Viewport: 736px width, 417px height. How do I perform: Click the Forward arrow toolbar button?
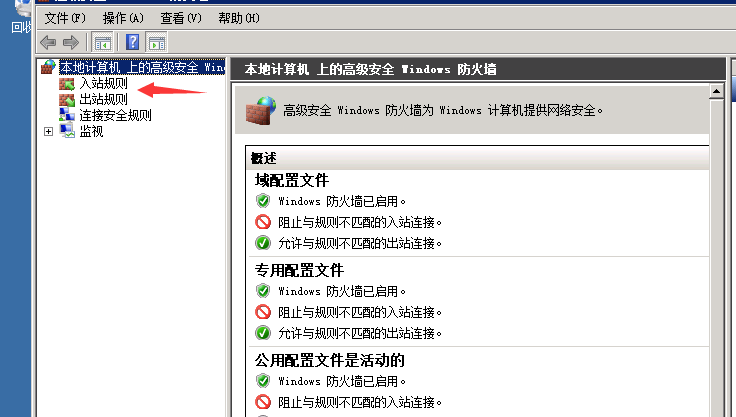tap(71, 43)
